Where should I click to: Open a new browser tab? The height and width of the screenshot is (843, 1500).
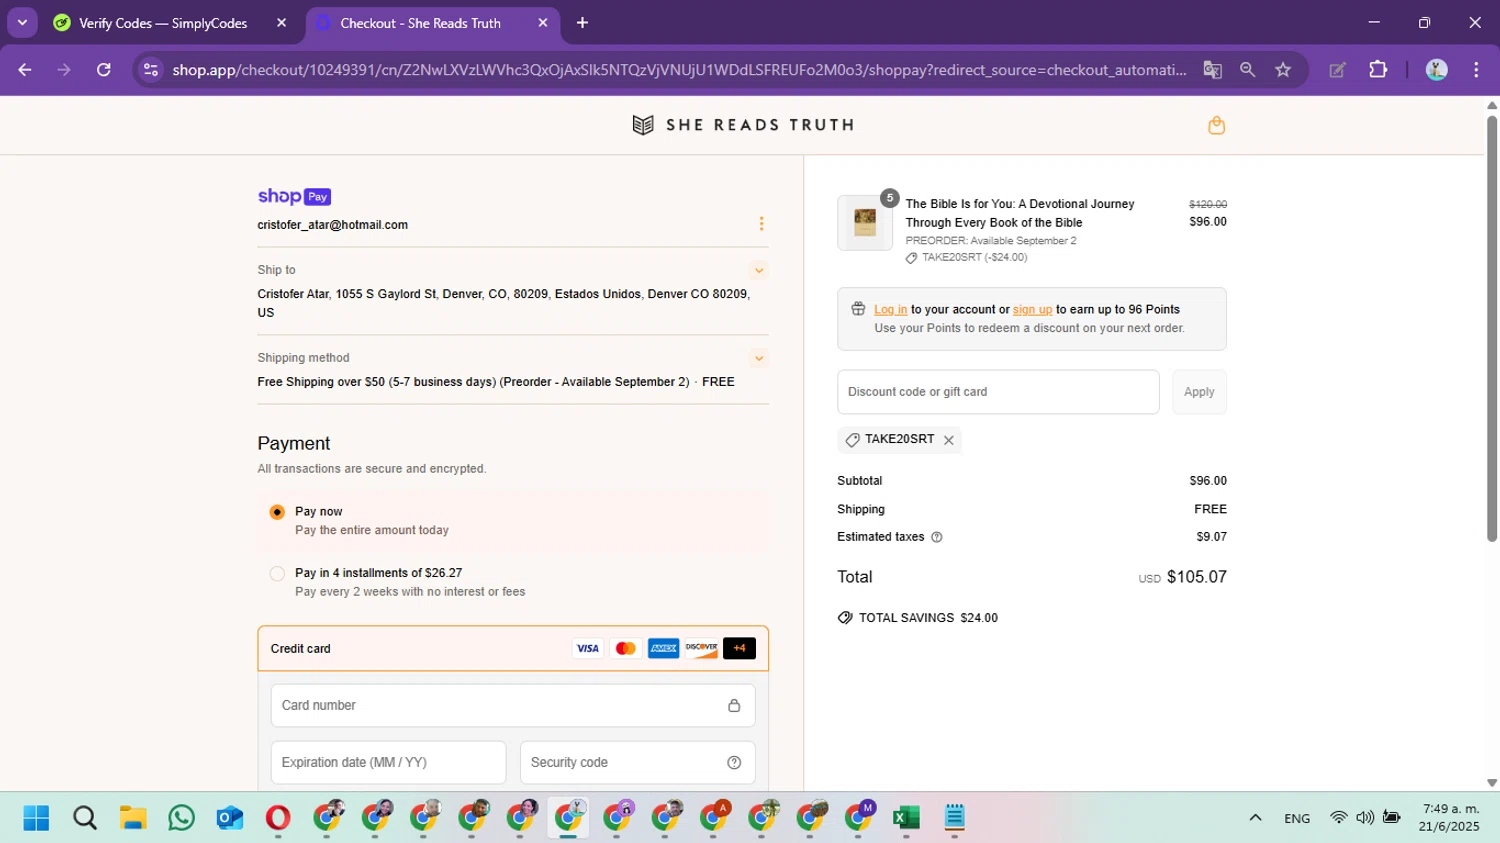[583, 23]
